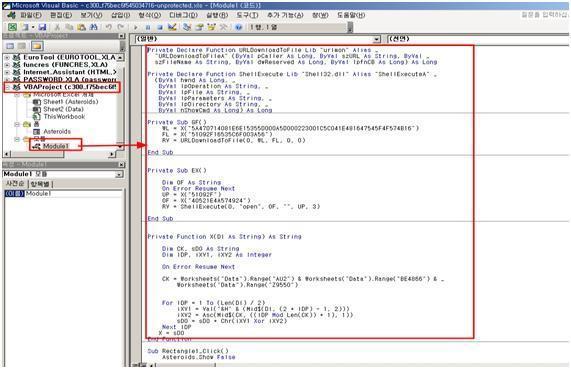Image resolution: width=571 pixels, height=369 pixels.
Task: Collapse the forms folder above Asteroids
Action: (17, 124)
